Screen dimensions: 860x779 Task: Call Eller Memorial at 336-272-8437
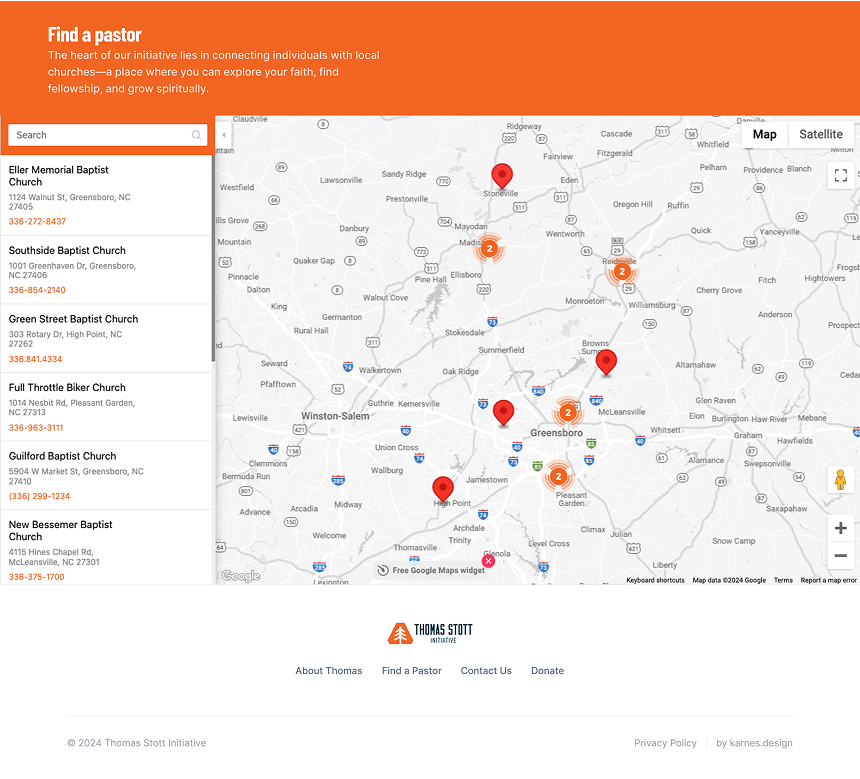click(37, 222)
